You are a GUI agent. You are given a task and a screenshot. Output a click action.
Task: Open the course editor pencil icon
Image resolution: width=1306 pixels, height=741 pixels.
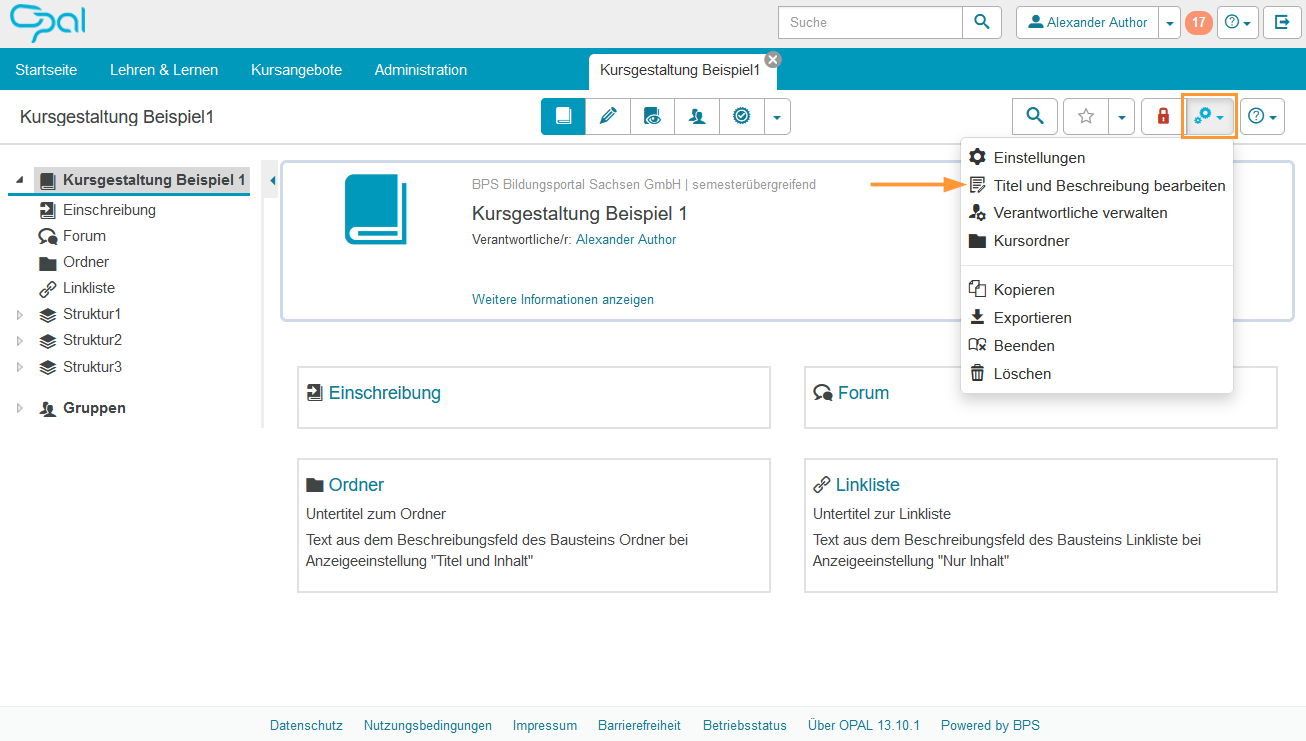pos(608,116)
